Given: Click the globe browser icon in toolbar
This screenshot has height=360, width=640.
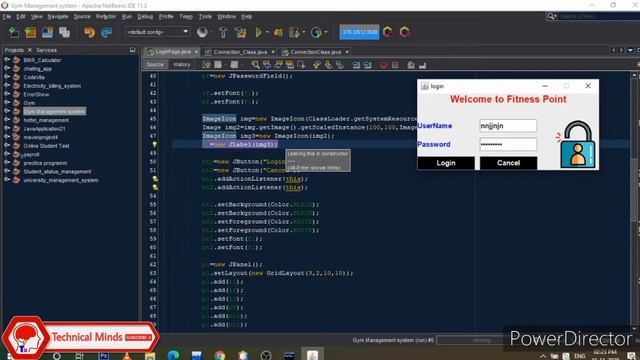Looking at the screenshot, I should [202, 32].
